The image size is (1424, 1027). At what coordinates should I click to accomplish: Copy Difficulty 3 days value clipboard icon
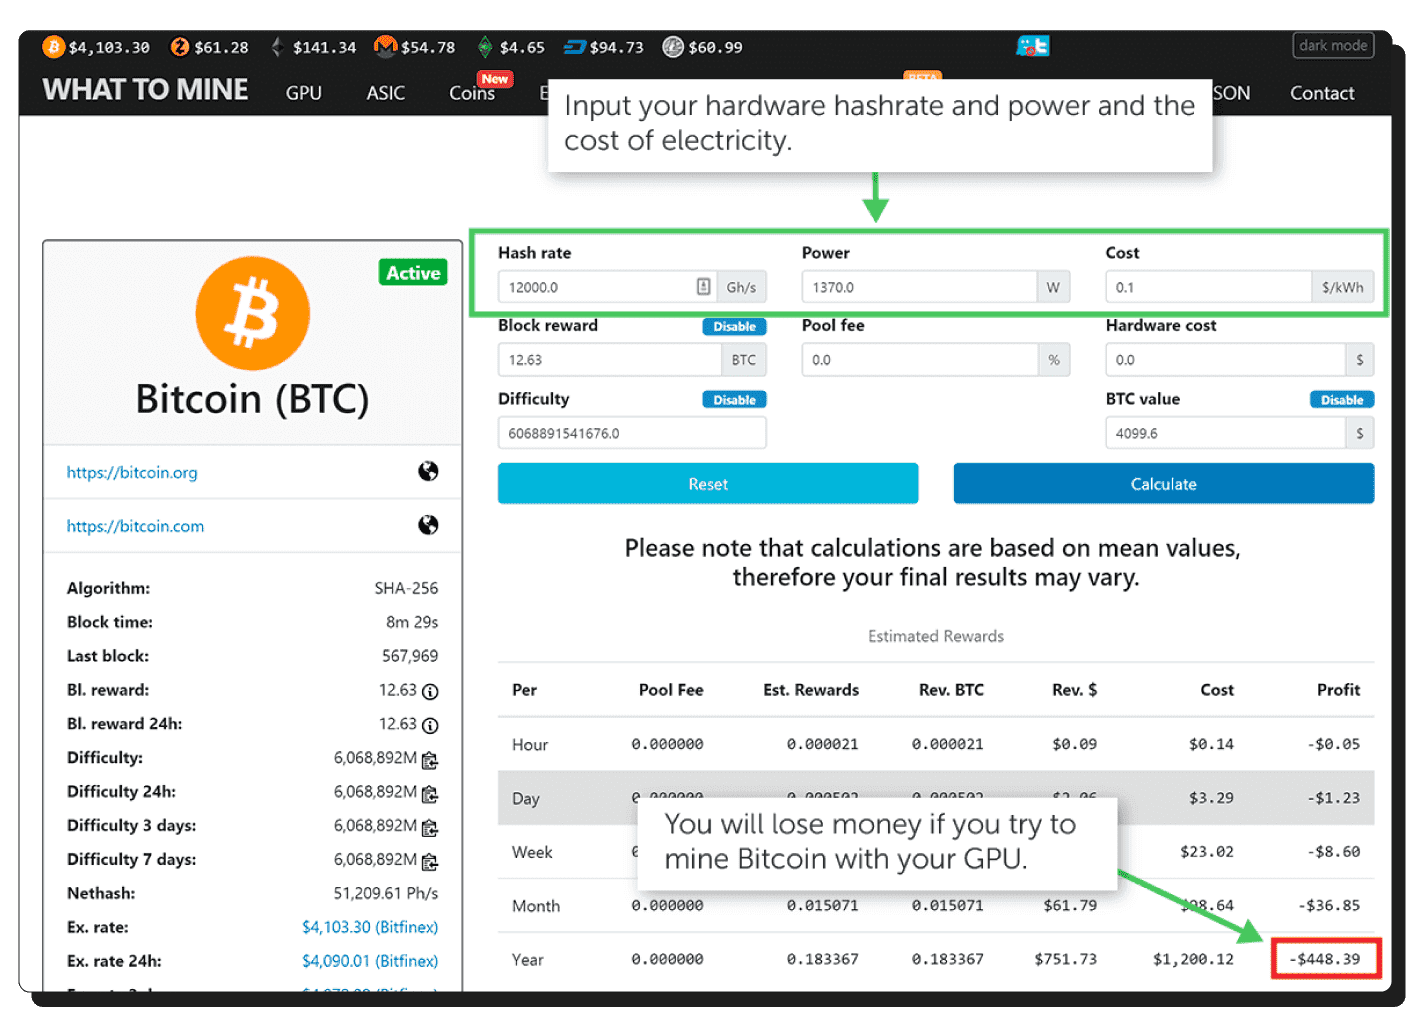[430, 828]
